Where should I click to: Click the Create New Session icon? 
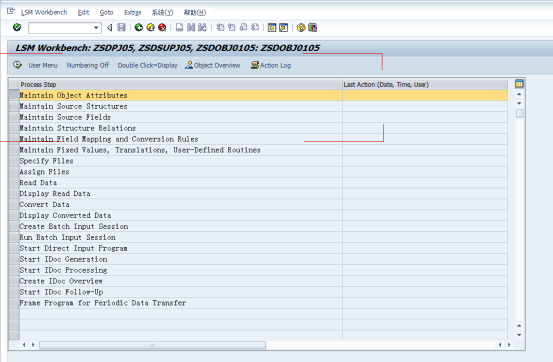pyautogui.click(x=272, y=27)
